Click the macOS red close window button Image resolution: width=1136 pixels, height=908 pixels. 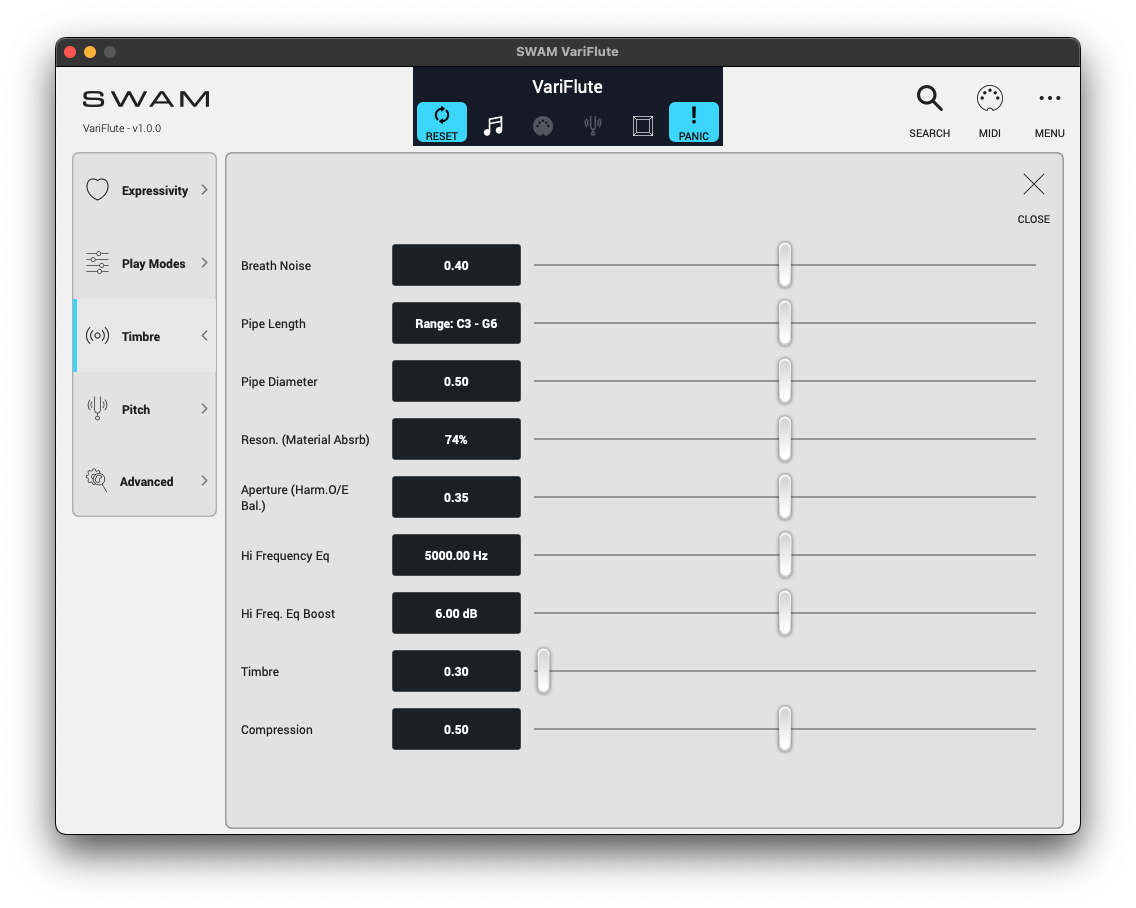click(x=70, y=51)
